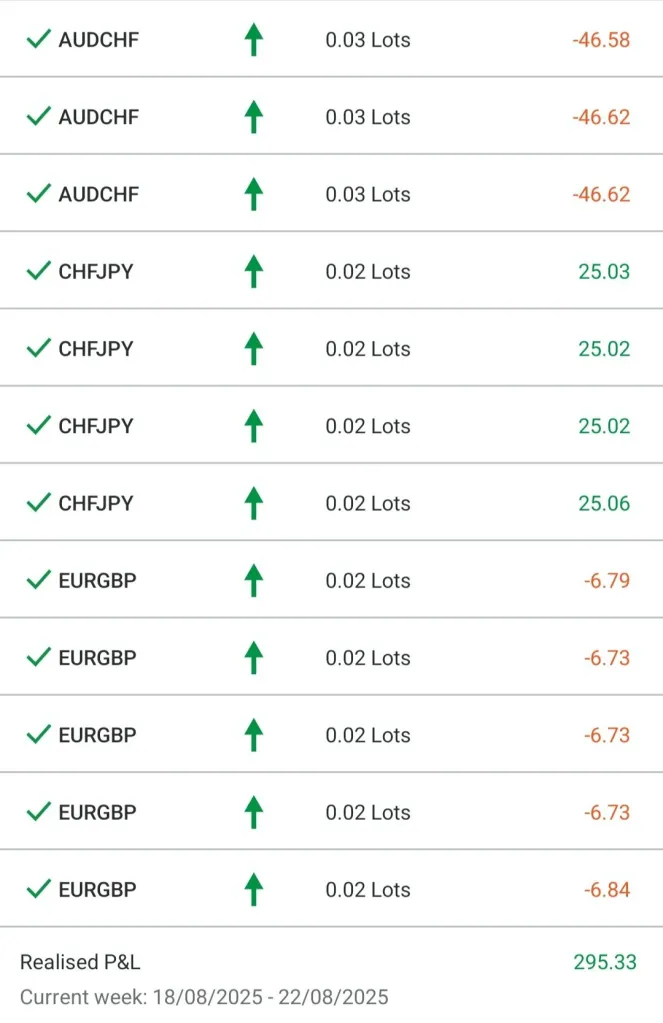This screenshot has width=663, height=1023.
Task: Click the up arrow on AUDCHF -46.58 row
Action: [x=254, y=40]
